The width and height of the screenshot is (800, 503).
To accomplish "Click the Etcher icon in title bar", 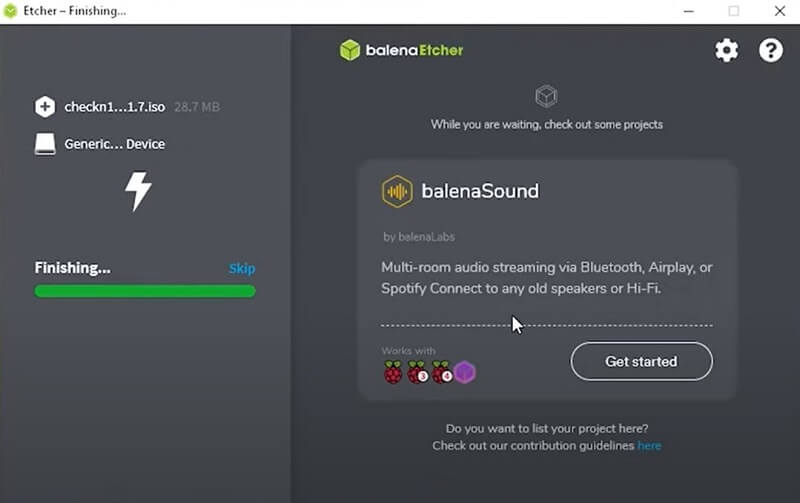I will 12,11.
